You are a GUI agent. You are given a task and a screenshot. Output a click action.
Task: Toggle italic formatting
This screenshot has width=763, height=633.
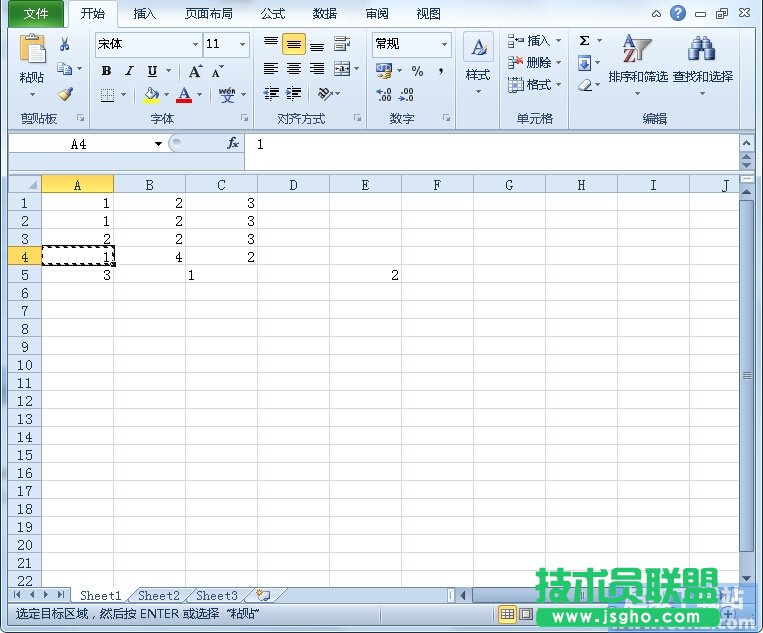pyautogui.click(x=129, y=71)
